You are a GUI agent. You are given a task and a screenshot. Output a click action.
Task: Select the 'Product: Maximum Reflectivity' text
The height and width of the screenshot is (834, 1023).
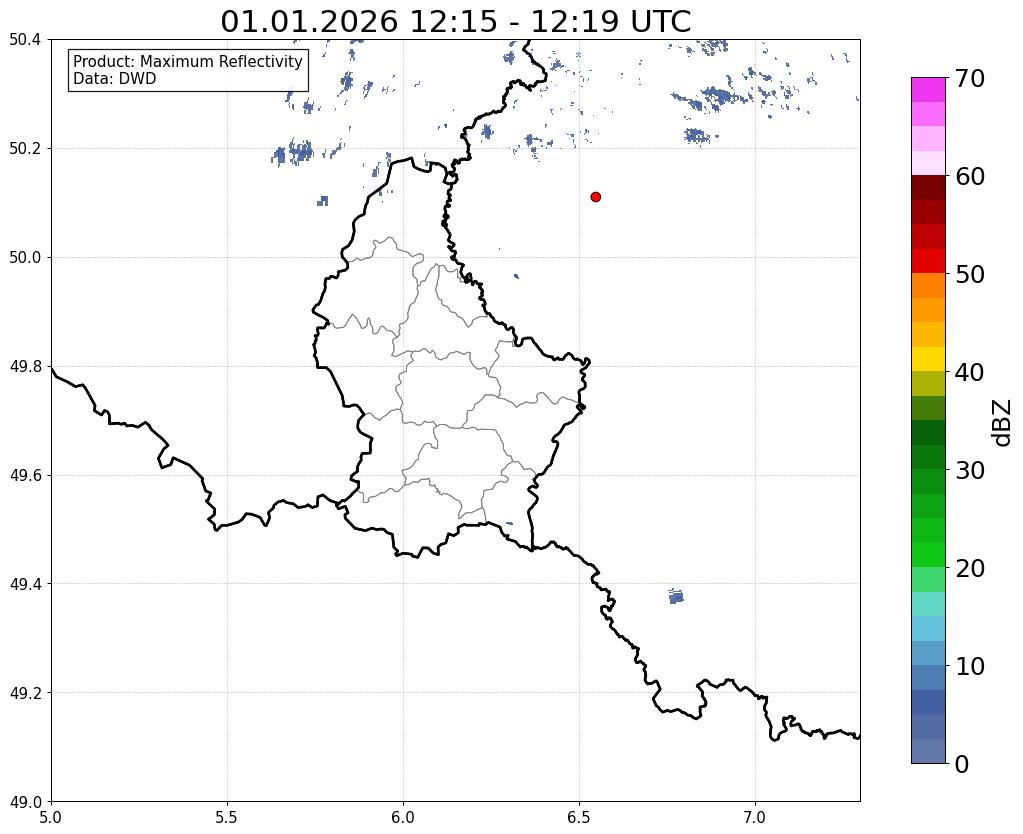188,61
